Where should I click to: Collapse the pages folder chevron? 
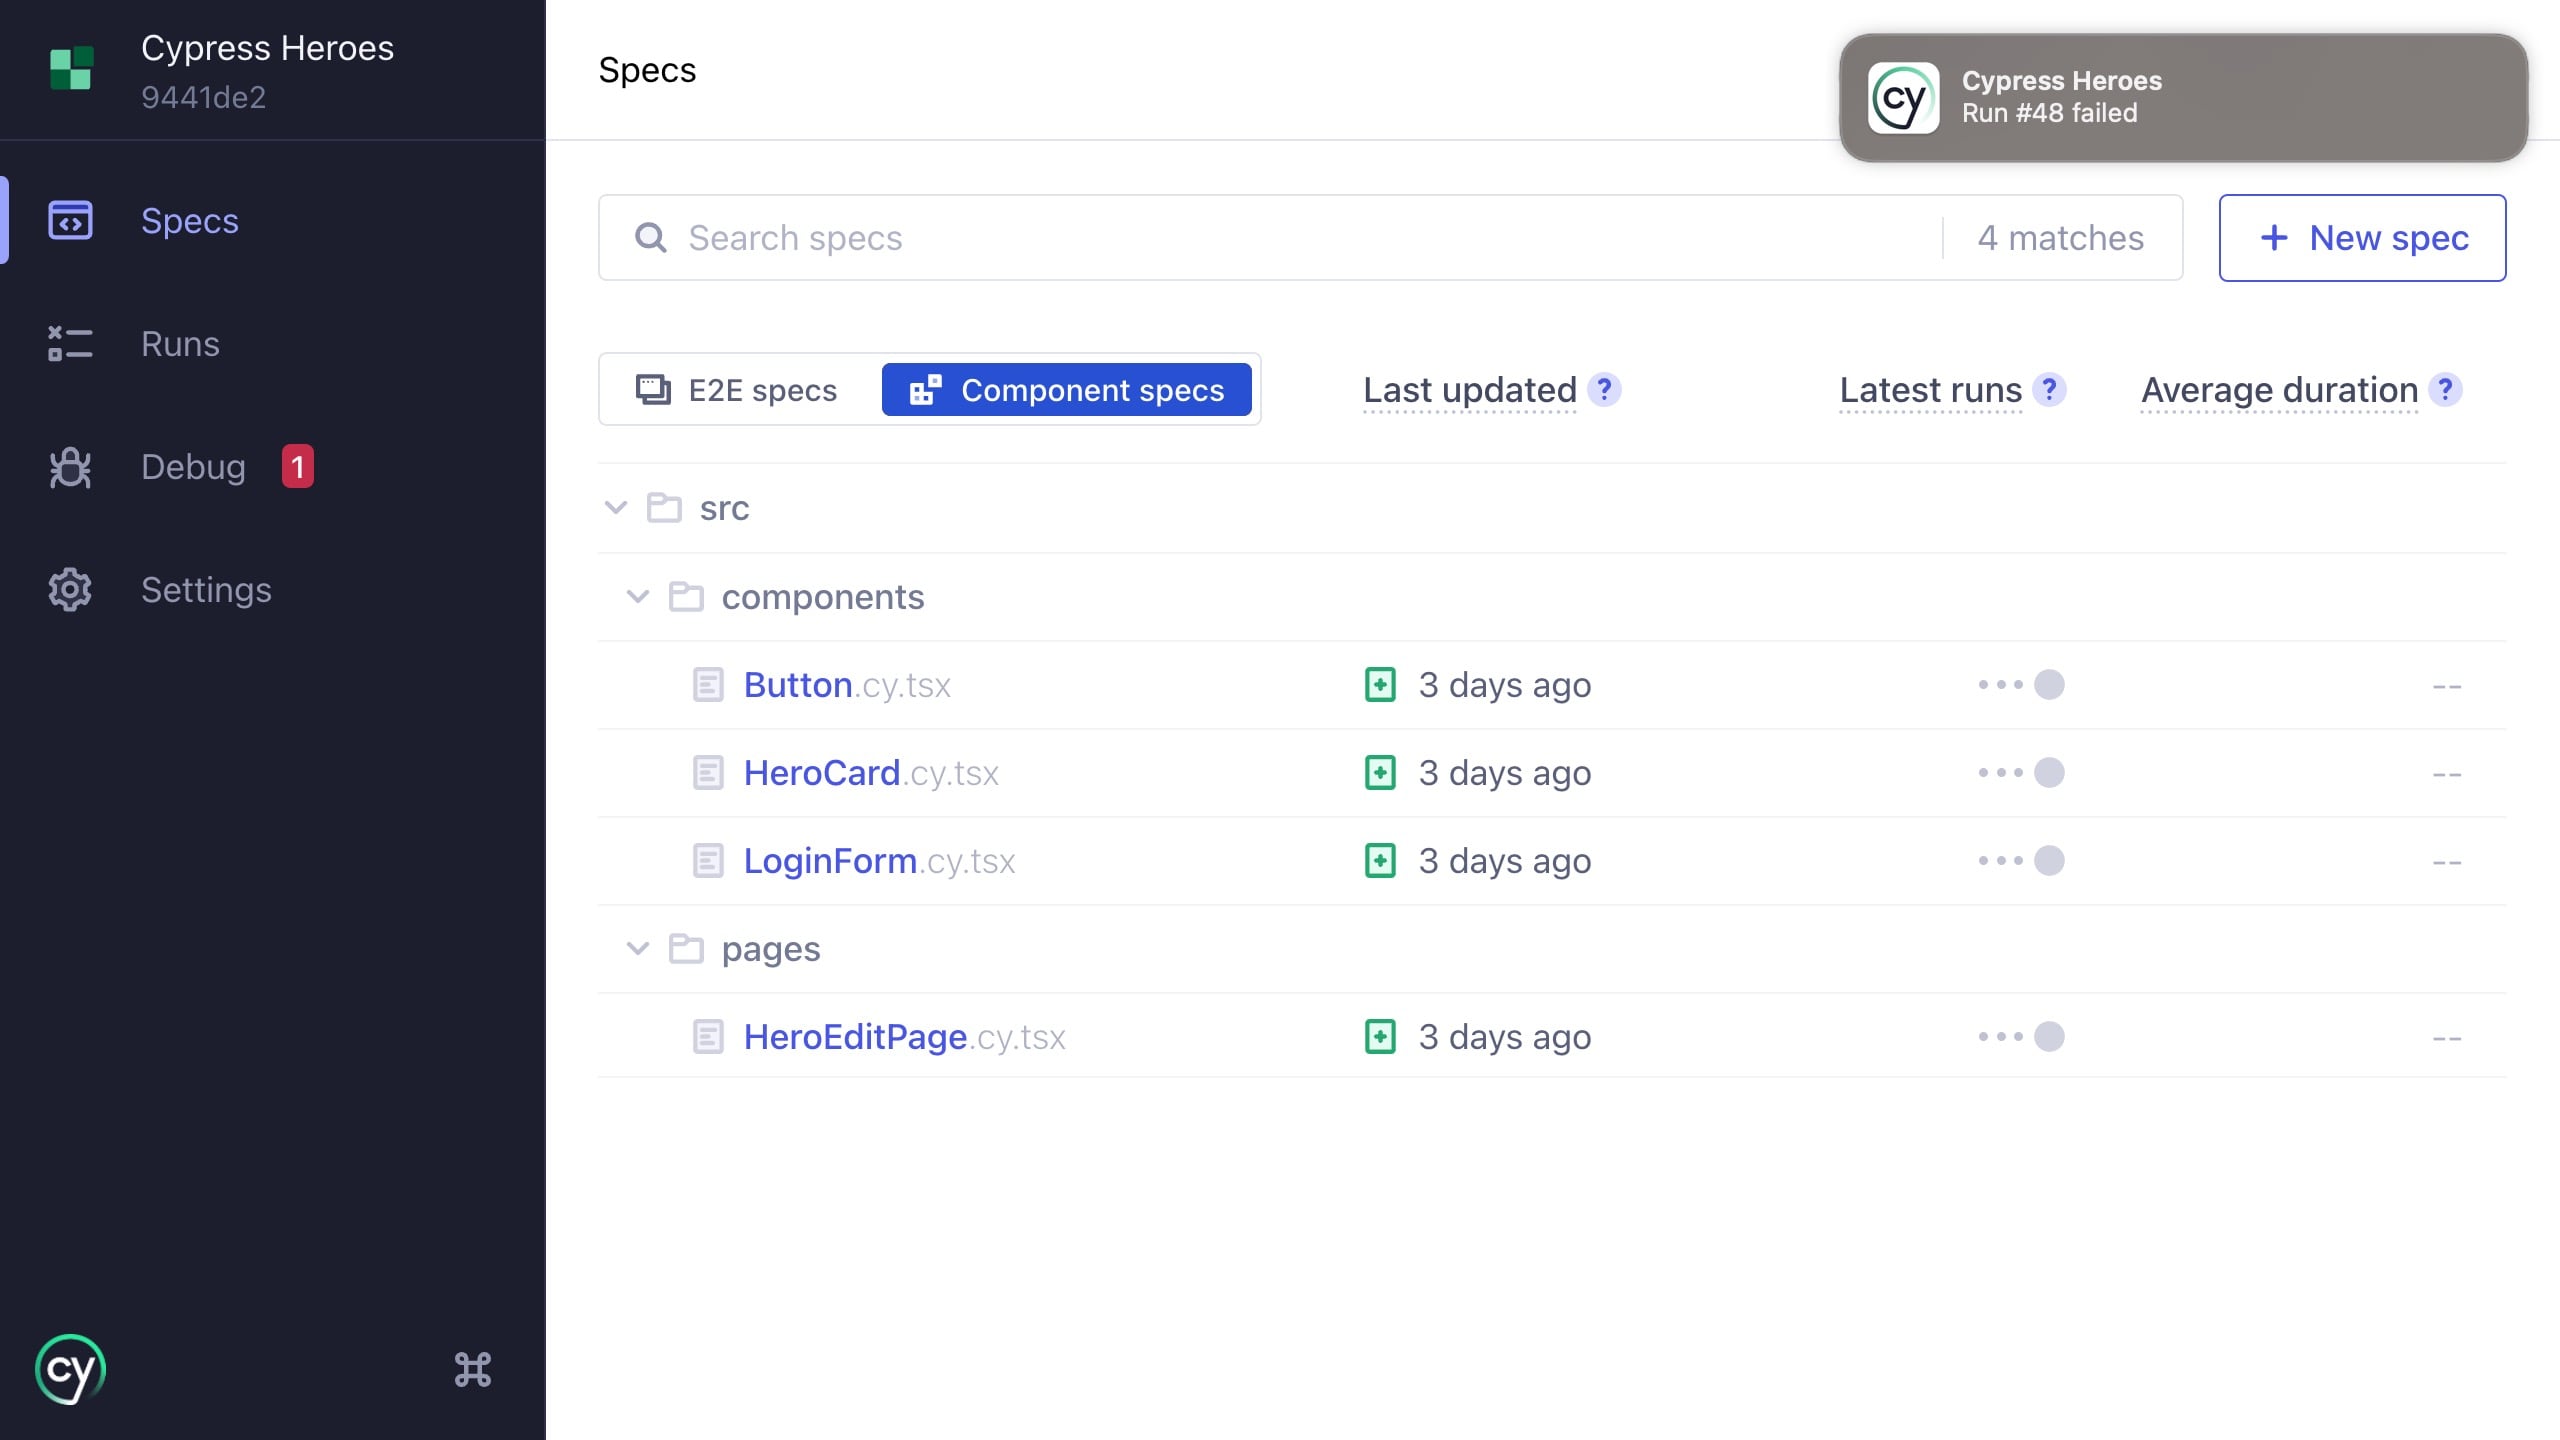(x=638, y=949)
